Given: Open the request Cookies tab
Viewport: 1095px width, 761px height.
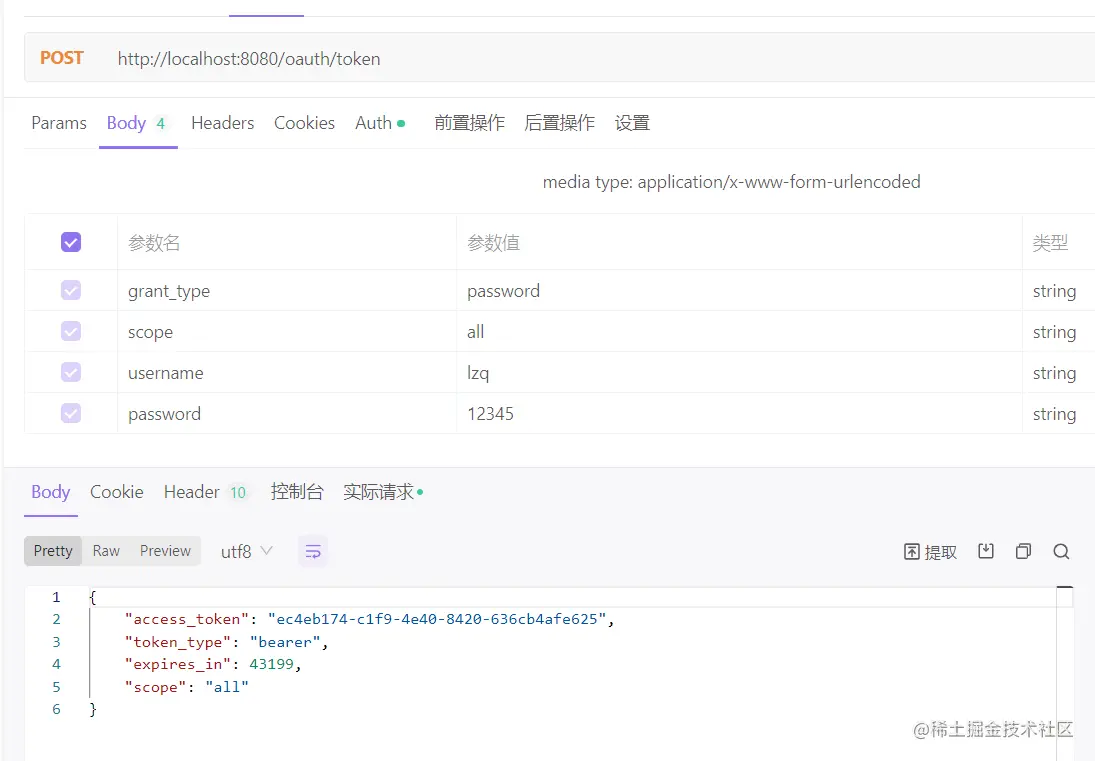Looking at the screenshot, I should pos(304,123).
